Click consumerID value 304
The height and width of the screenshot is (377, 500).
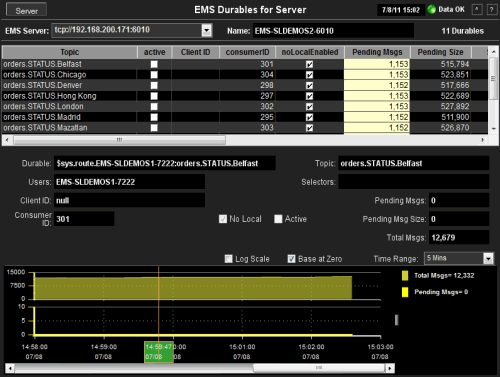tap(267, 75)
